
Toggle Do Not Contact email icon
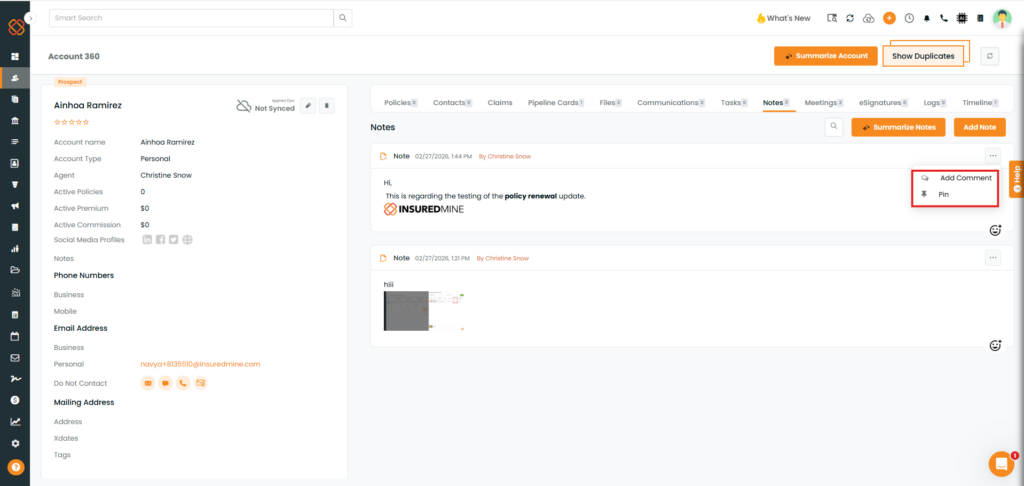point(148,383)
